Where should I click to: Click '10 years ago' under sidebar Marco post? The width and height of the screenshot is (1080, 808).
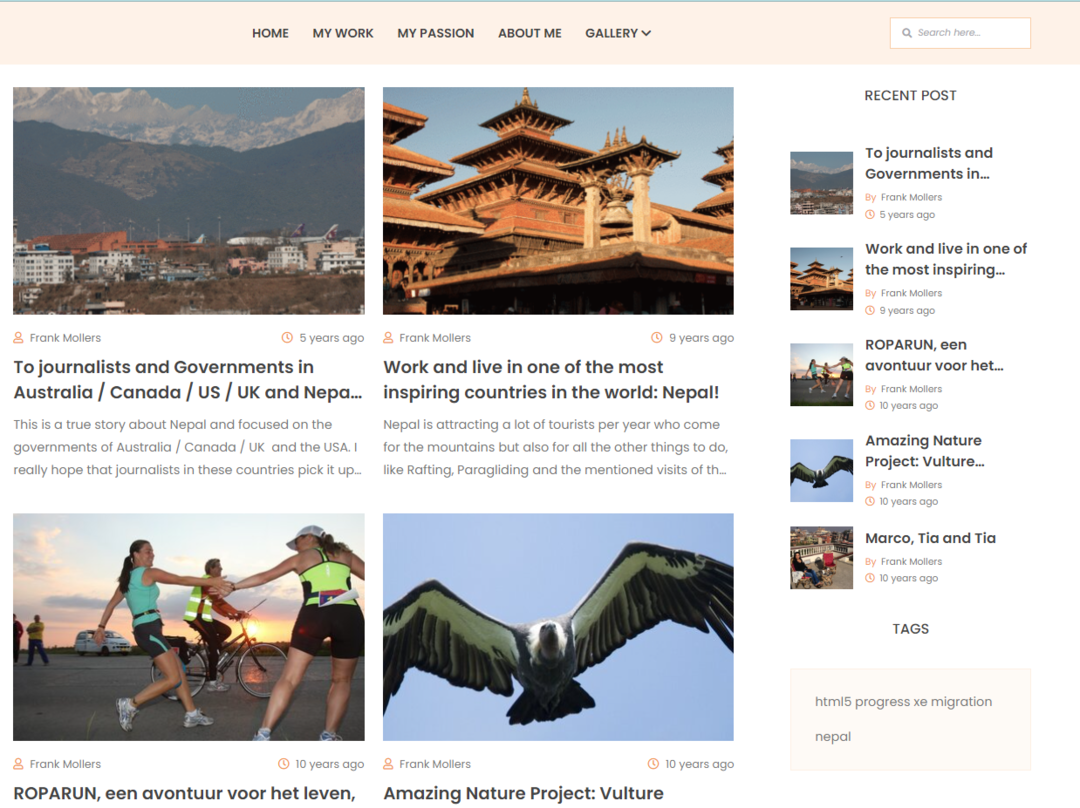point(908,579)
